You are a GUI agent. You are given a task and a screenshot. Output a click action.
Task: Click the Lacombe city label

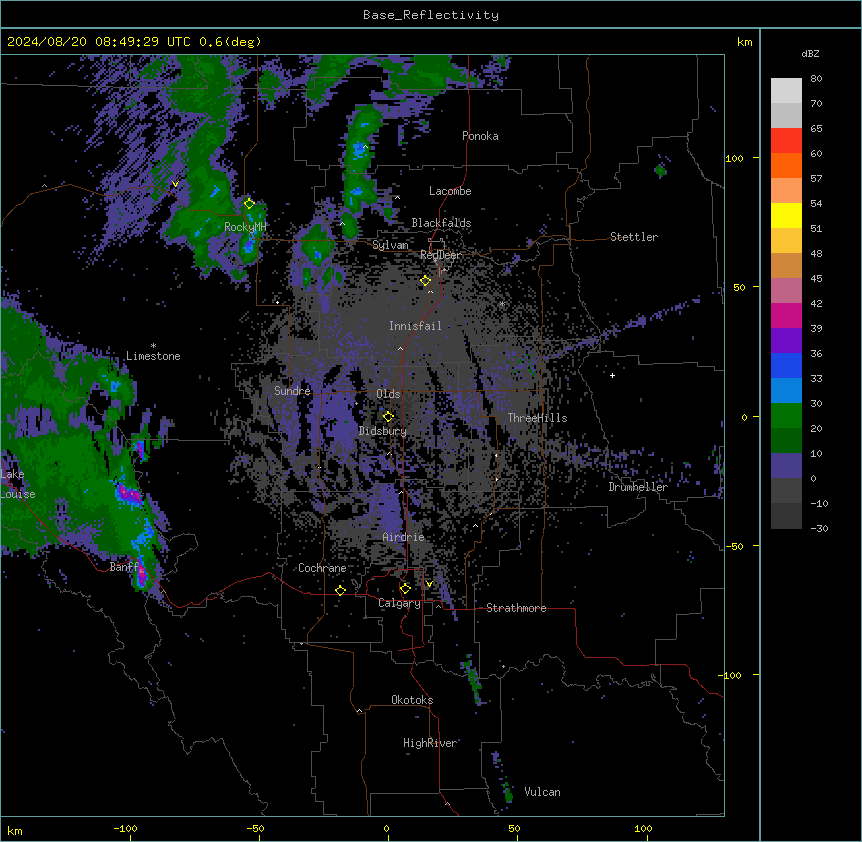click(x=450, y=191)
